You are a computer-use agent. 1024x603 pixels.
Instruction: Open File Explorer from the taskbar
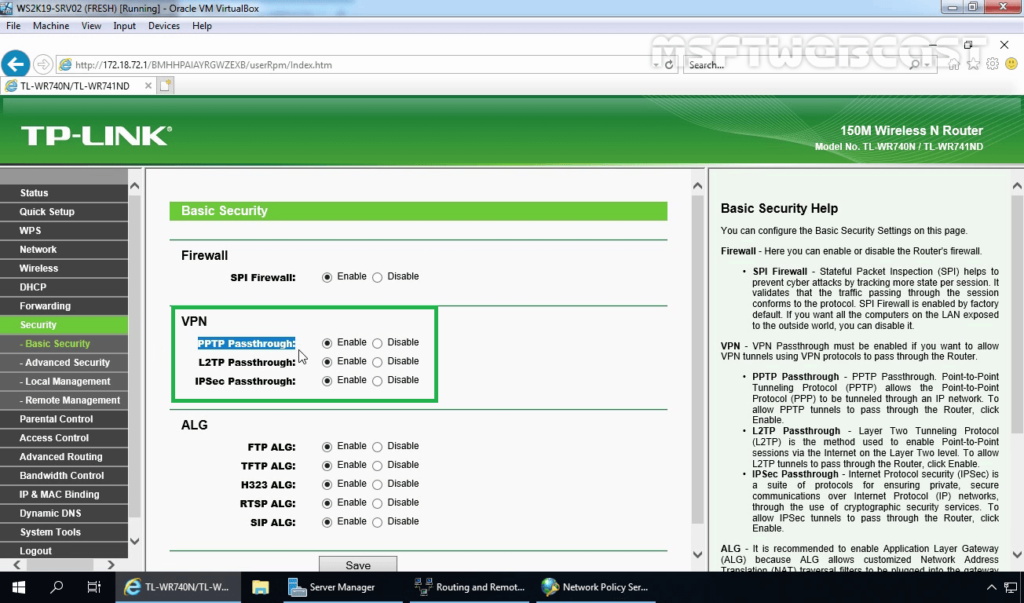[x=261, y=587]
